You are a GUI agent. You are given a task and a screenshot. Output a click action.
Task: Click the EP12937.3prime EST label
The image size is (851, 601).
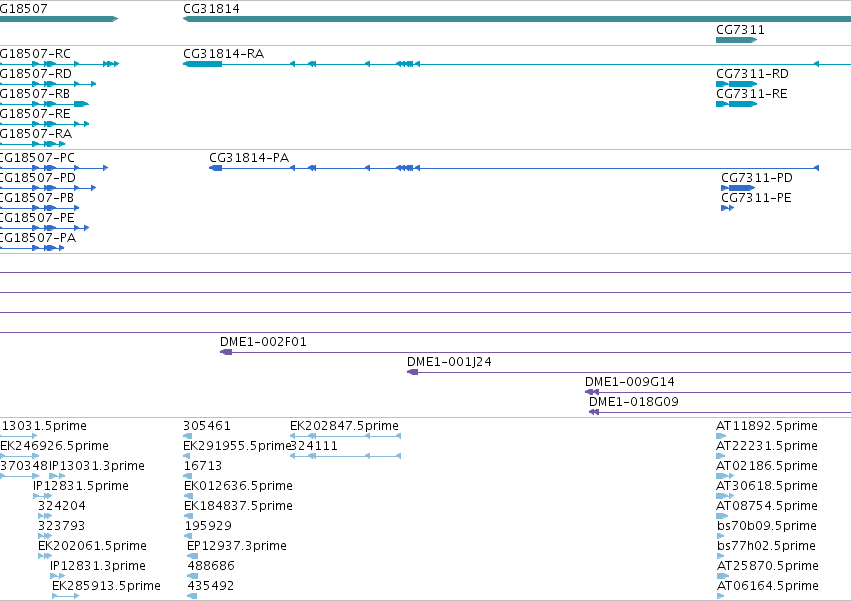(237, 546)
